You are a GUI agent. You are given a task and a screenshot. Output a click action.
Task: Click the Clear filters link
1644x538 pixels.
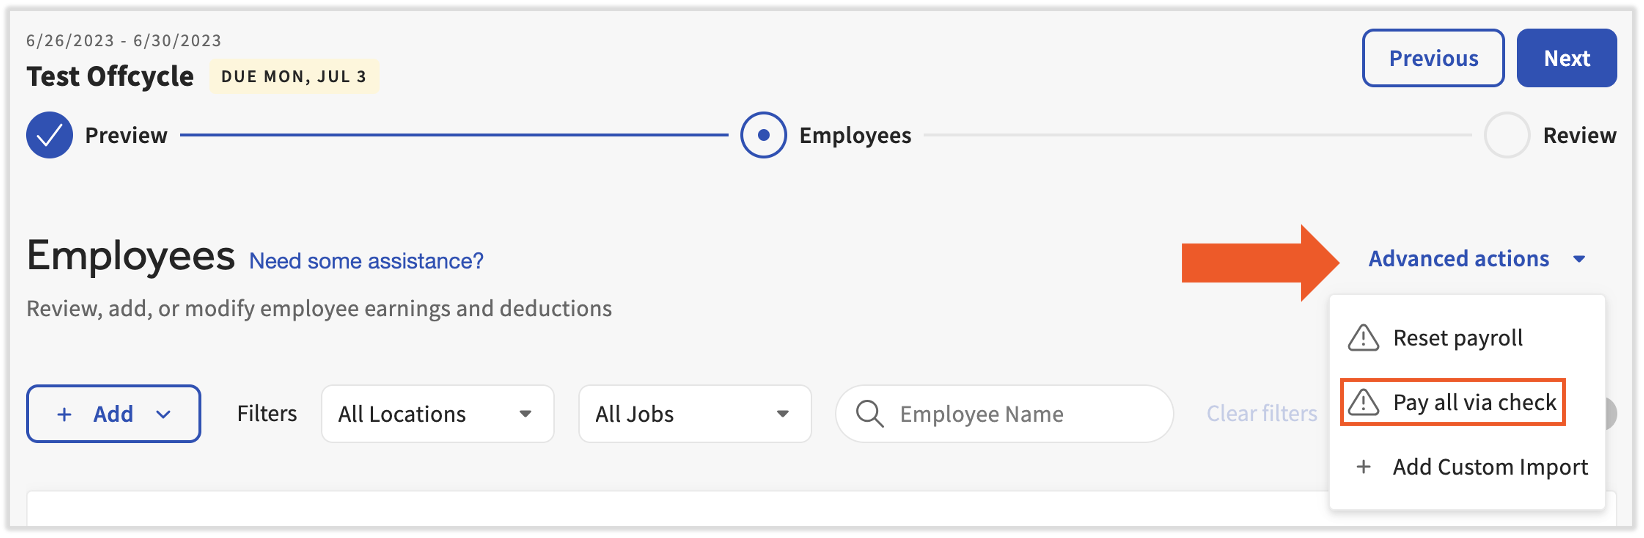coord(1261,414)
